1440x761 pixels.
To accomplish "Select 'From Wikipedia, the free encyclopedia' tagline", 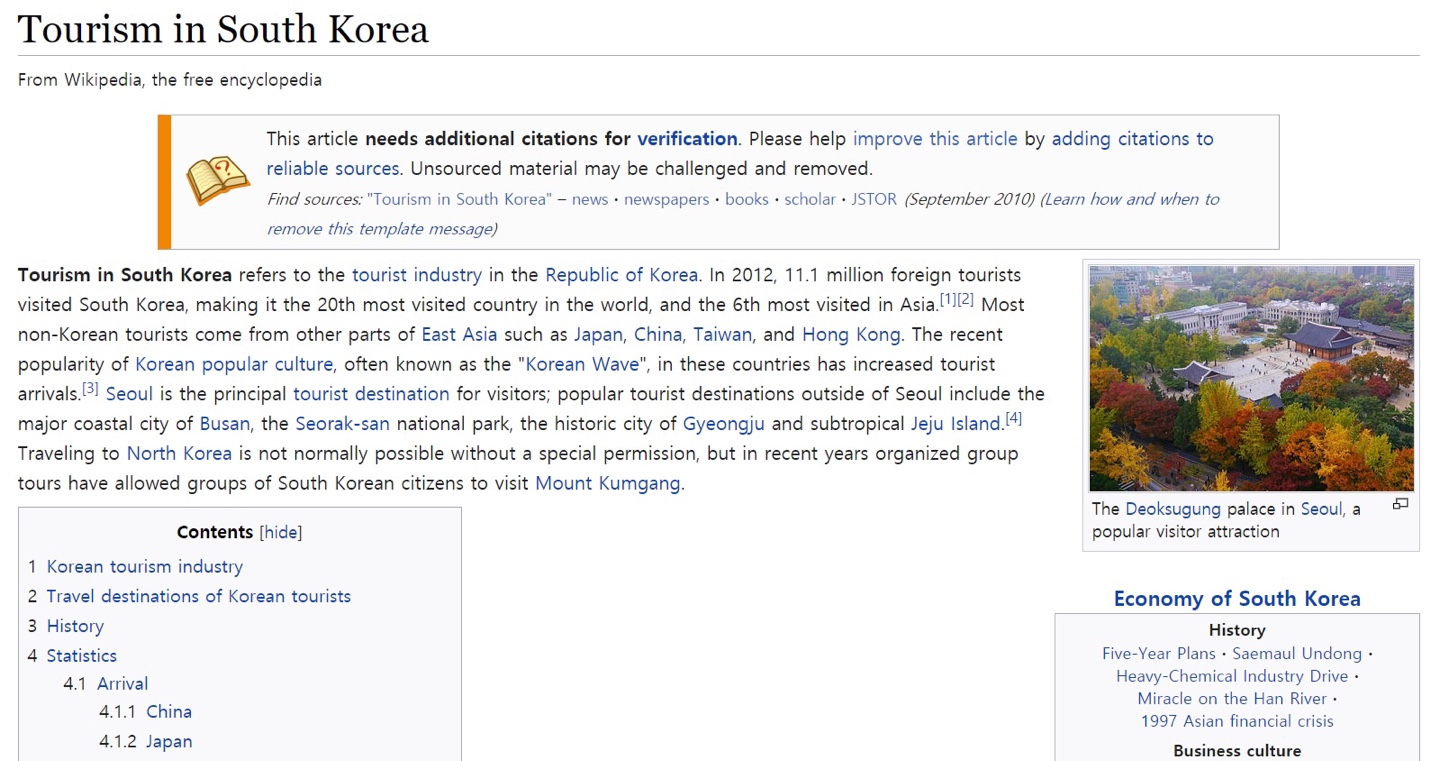I will (170, 80).
